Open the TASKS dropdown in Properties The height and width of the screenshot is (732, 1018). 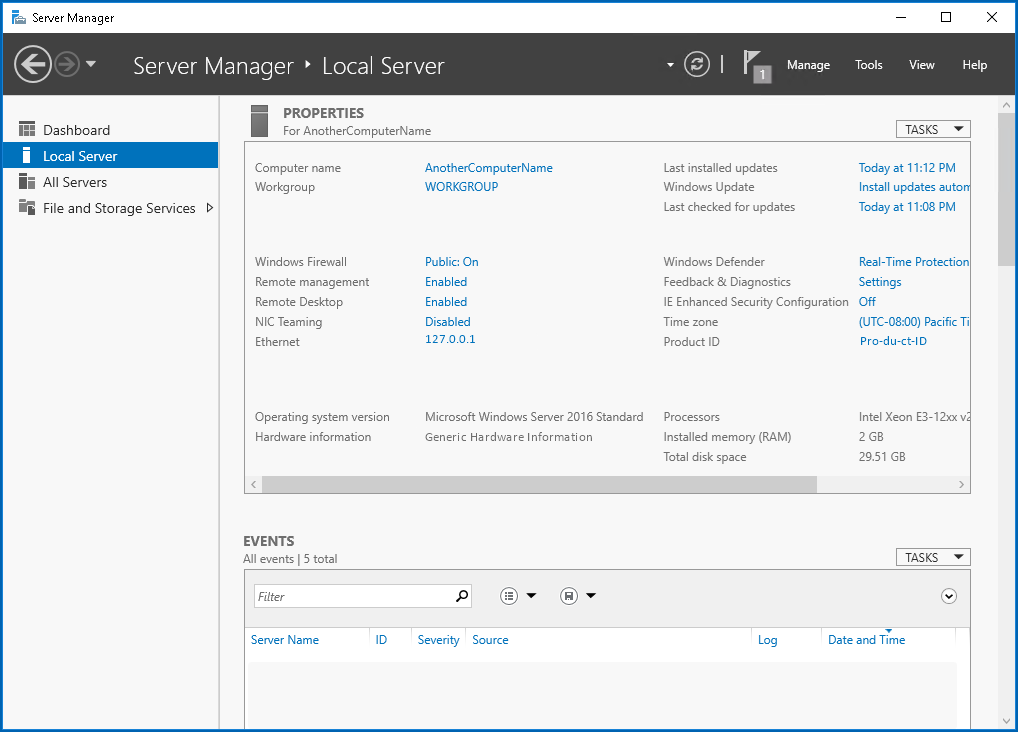coord(932,128)
